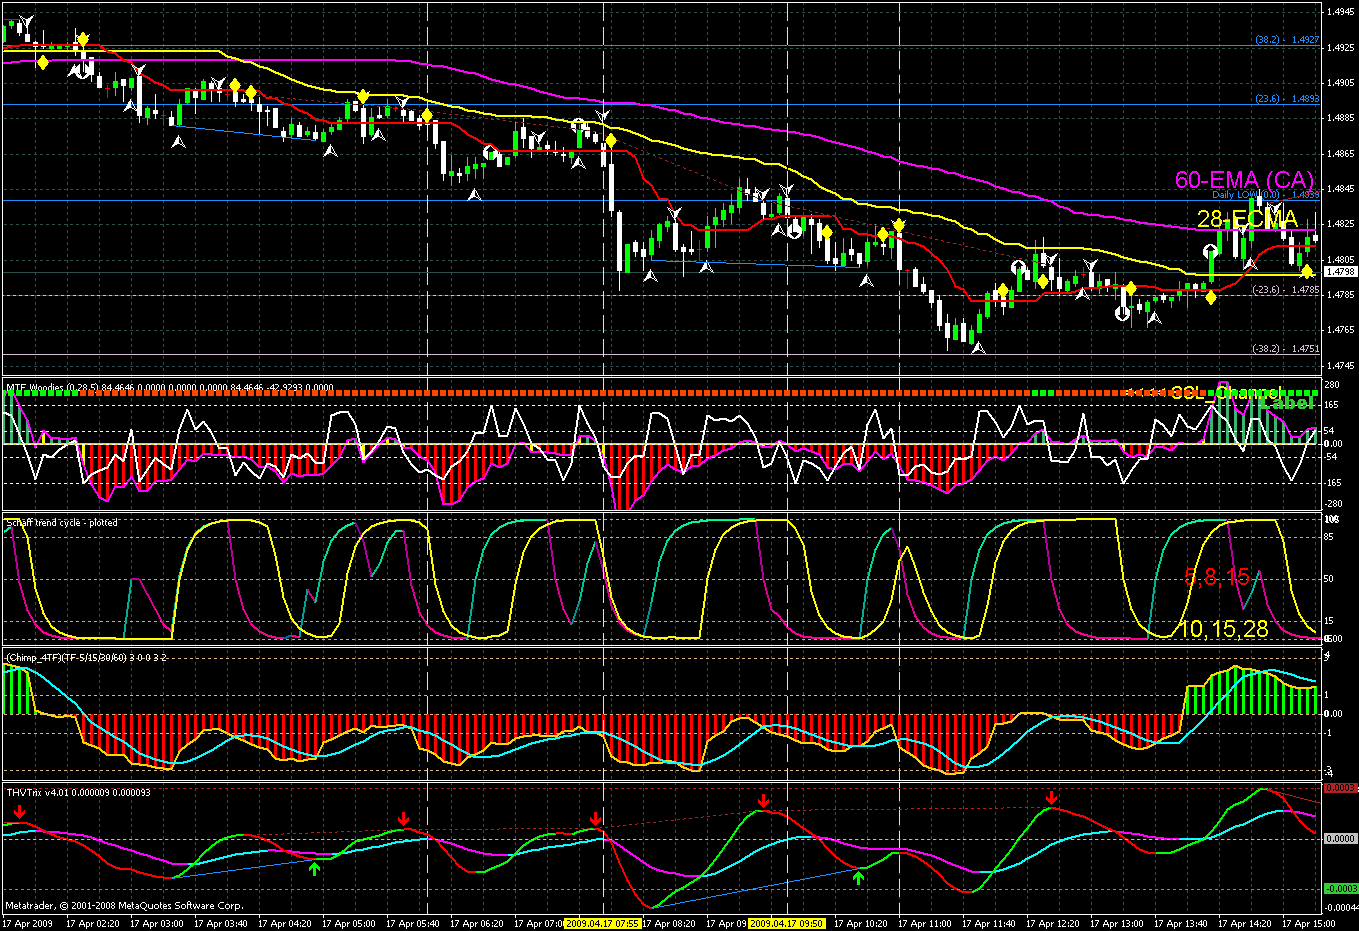This screenshot has width=1359, height=931.
Task: Click the 17 Apr 13:40 time label
Action: point(1183,924)
